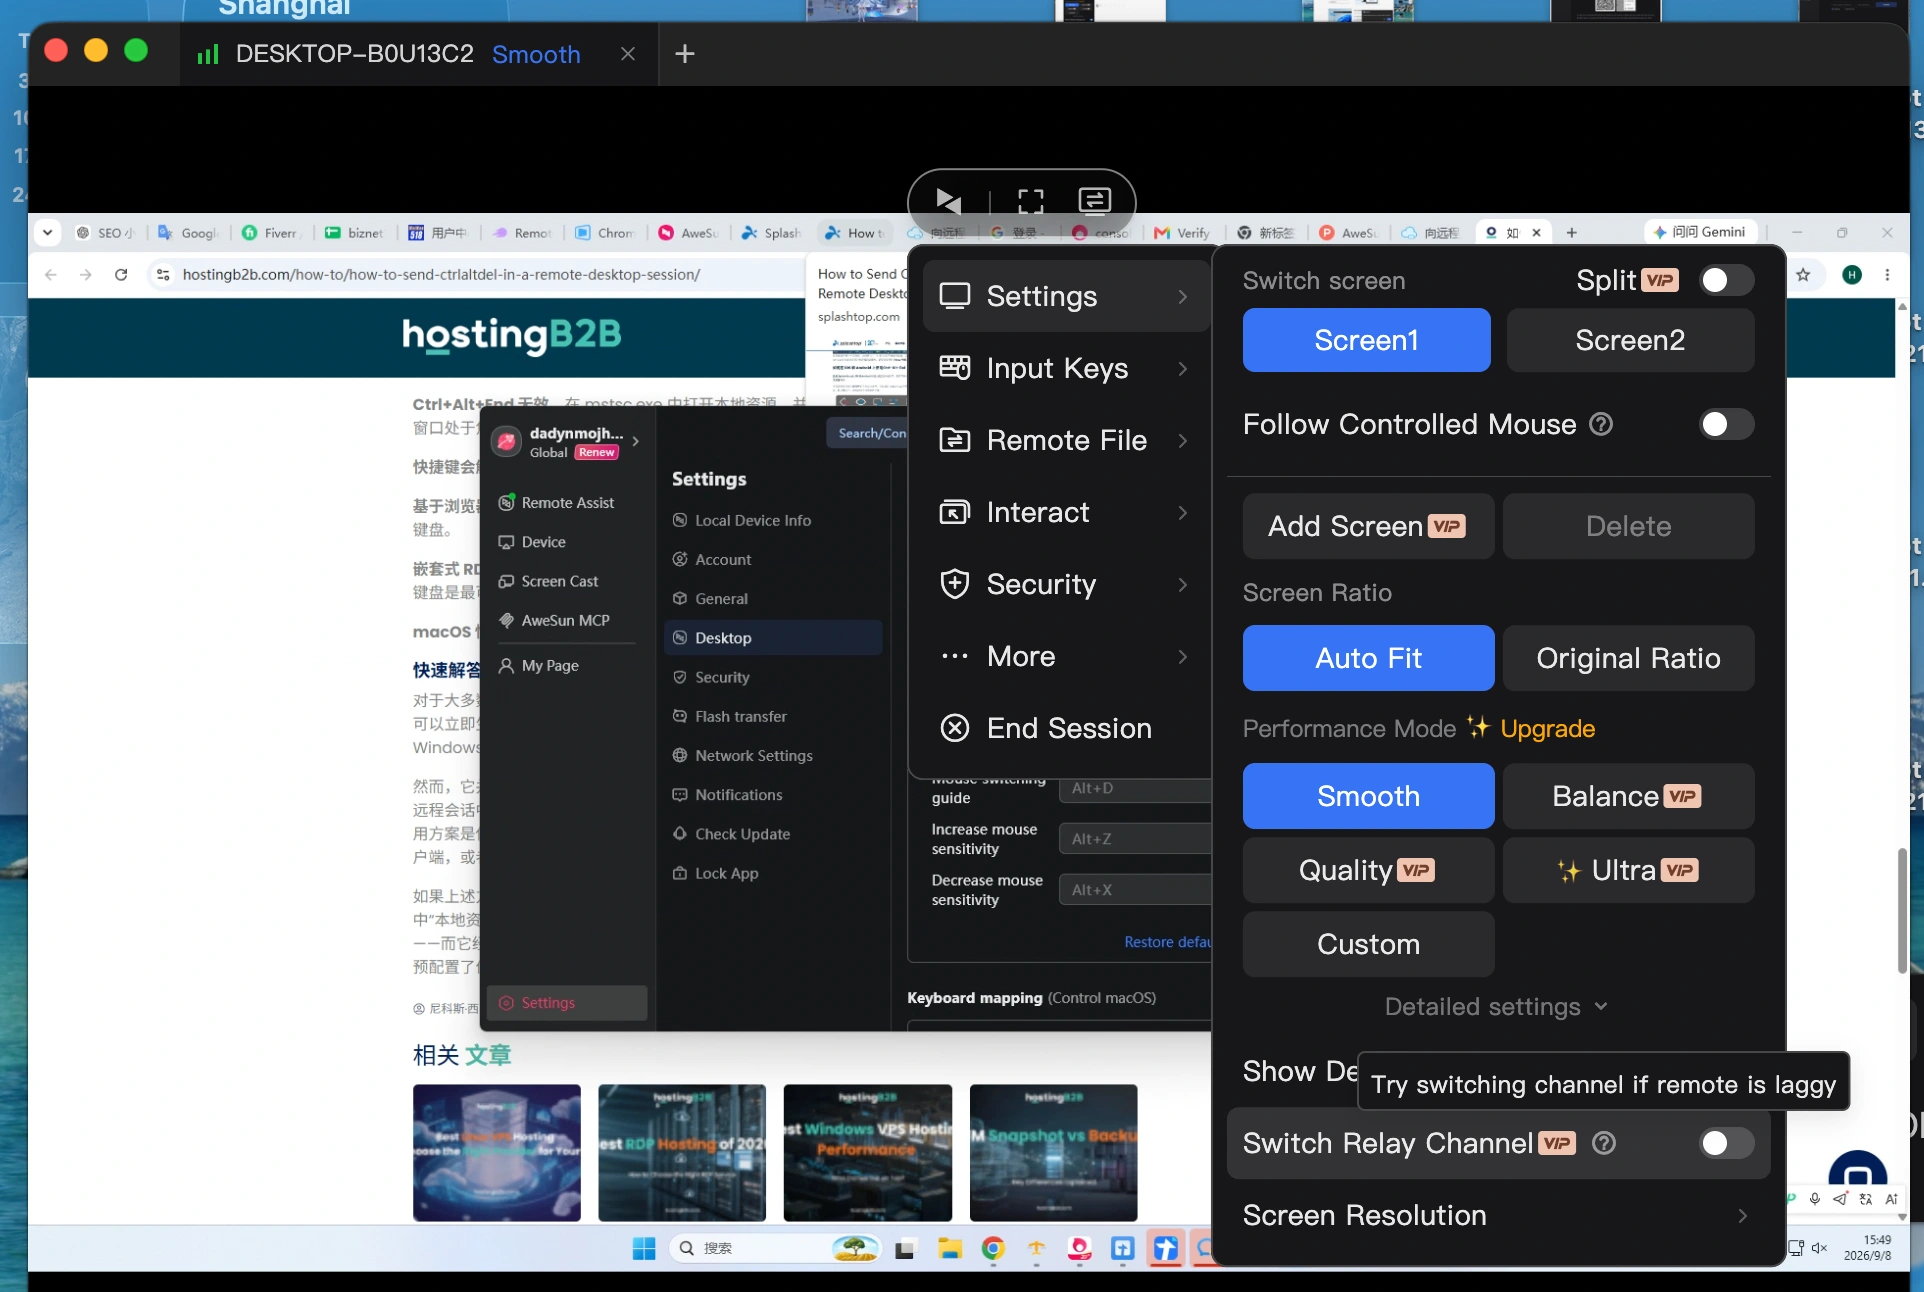Click the Alt+Z shortcut field
The width and height of the screenshot is (1924, 1292).
1135,839
